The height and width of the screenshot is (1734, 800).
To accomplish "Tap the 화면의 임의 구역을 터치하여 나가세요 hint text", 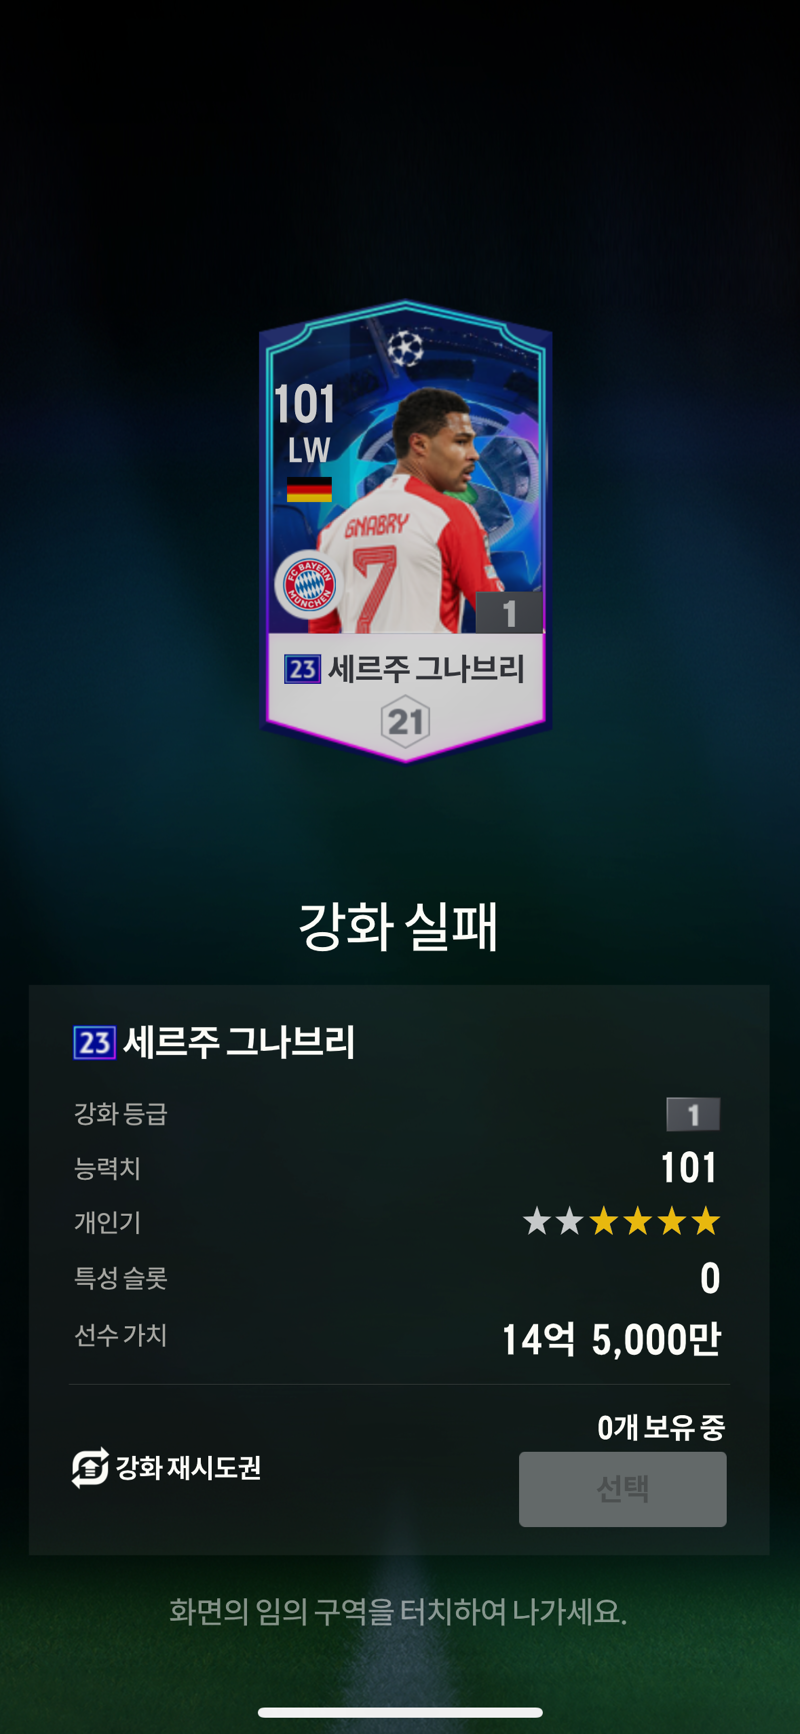I will coord(398,1611).
